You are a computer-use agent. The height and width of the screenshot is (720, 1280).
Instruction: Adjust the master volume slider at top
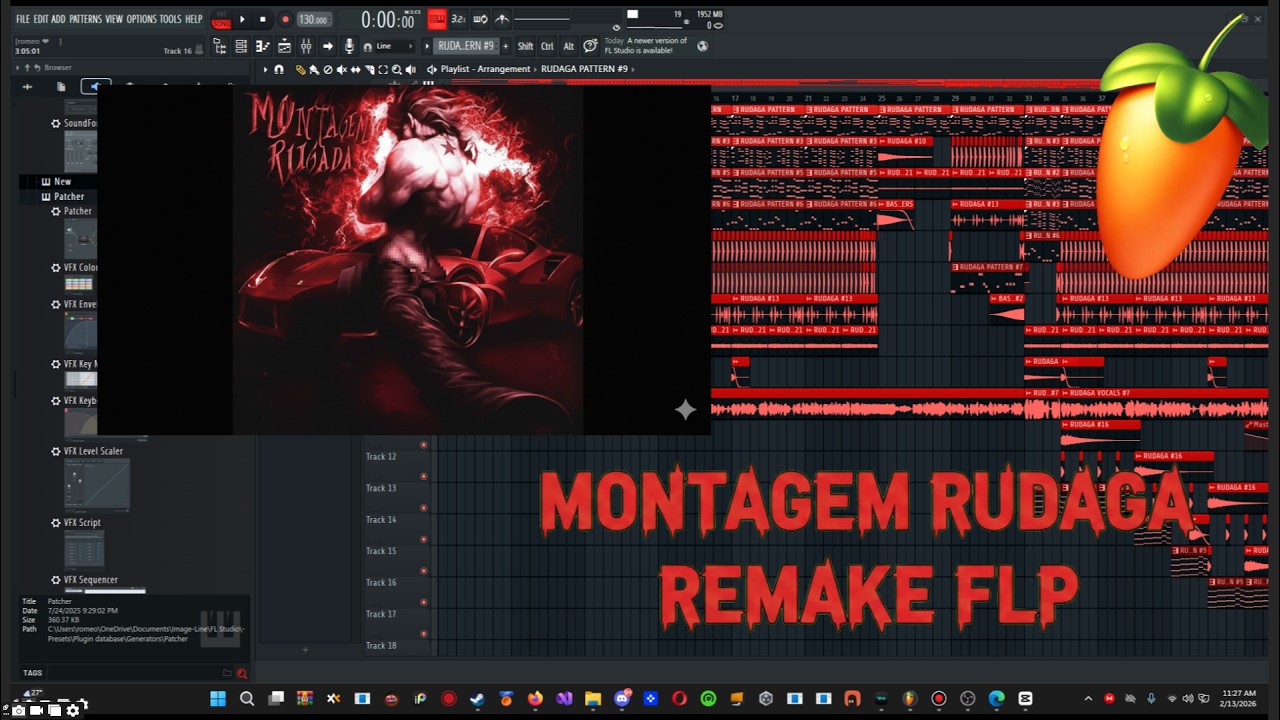542,19
